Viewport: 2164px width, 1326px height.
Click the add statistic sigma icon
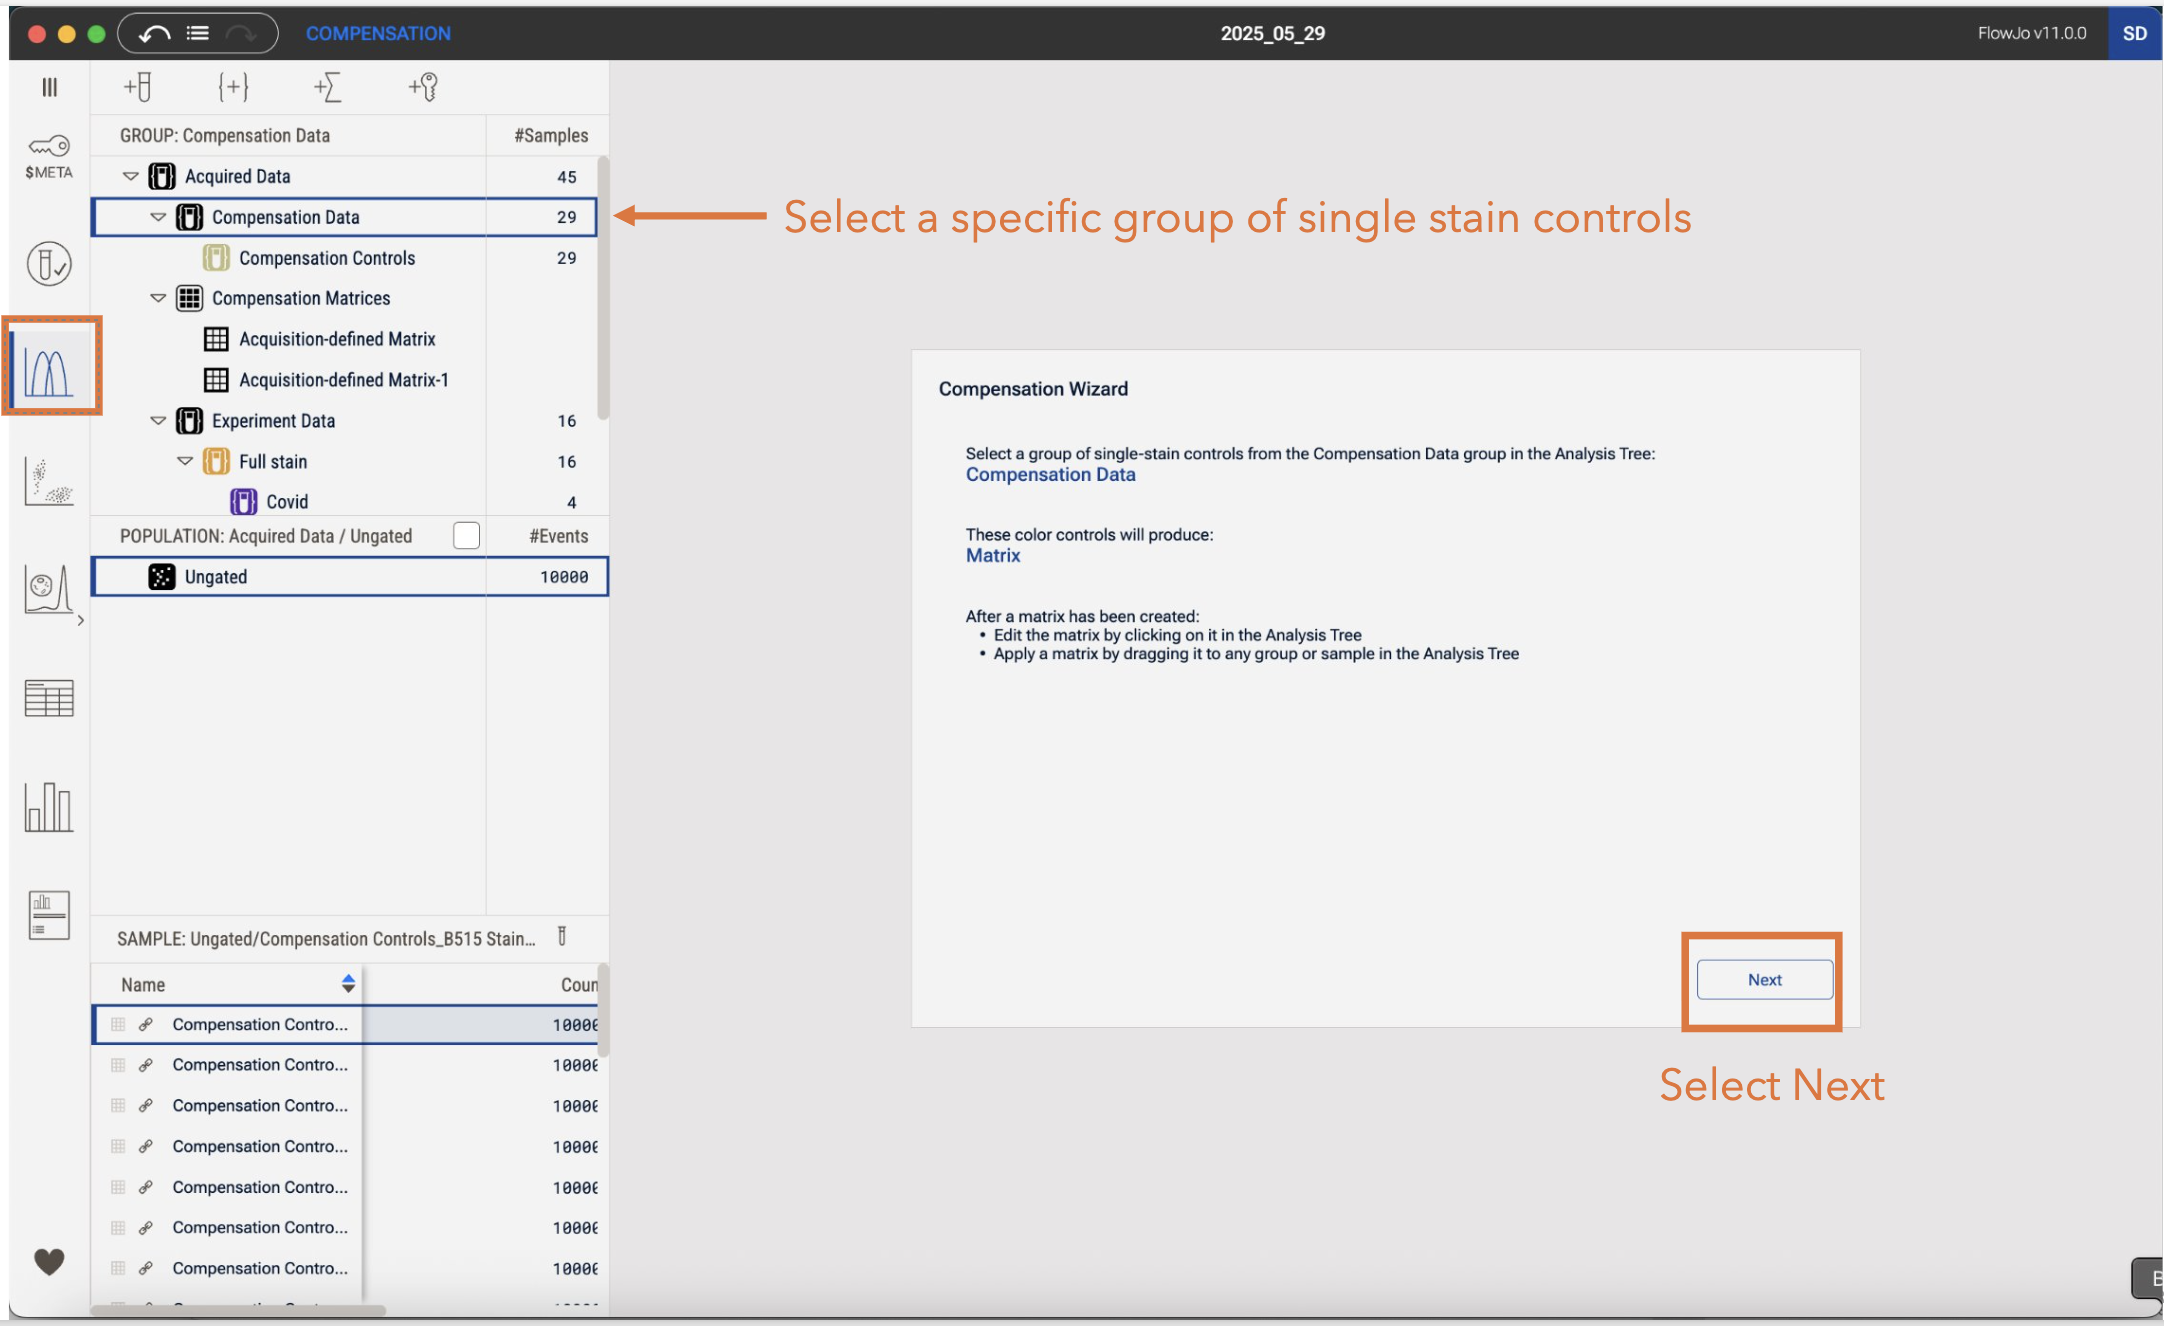[328, 87]
